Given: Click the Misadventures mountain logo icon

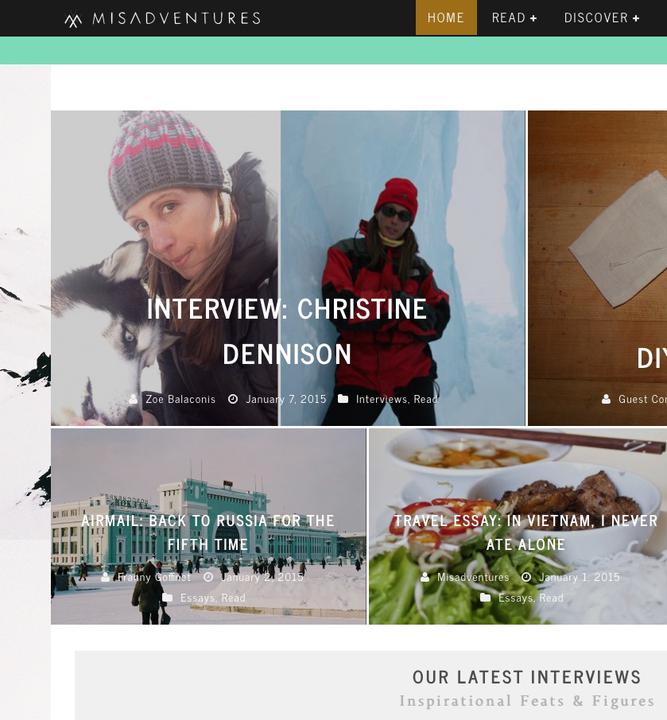Looking at the screenshot, I should pyautogui.click(x=73, y=20).
